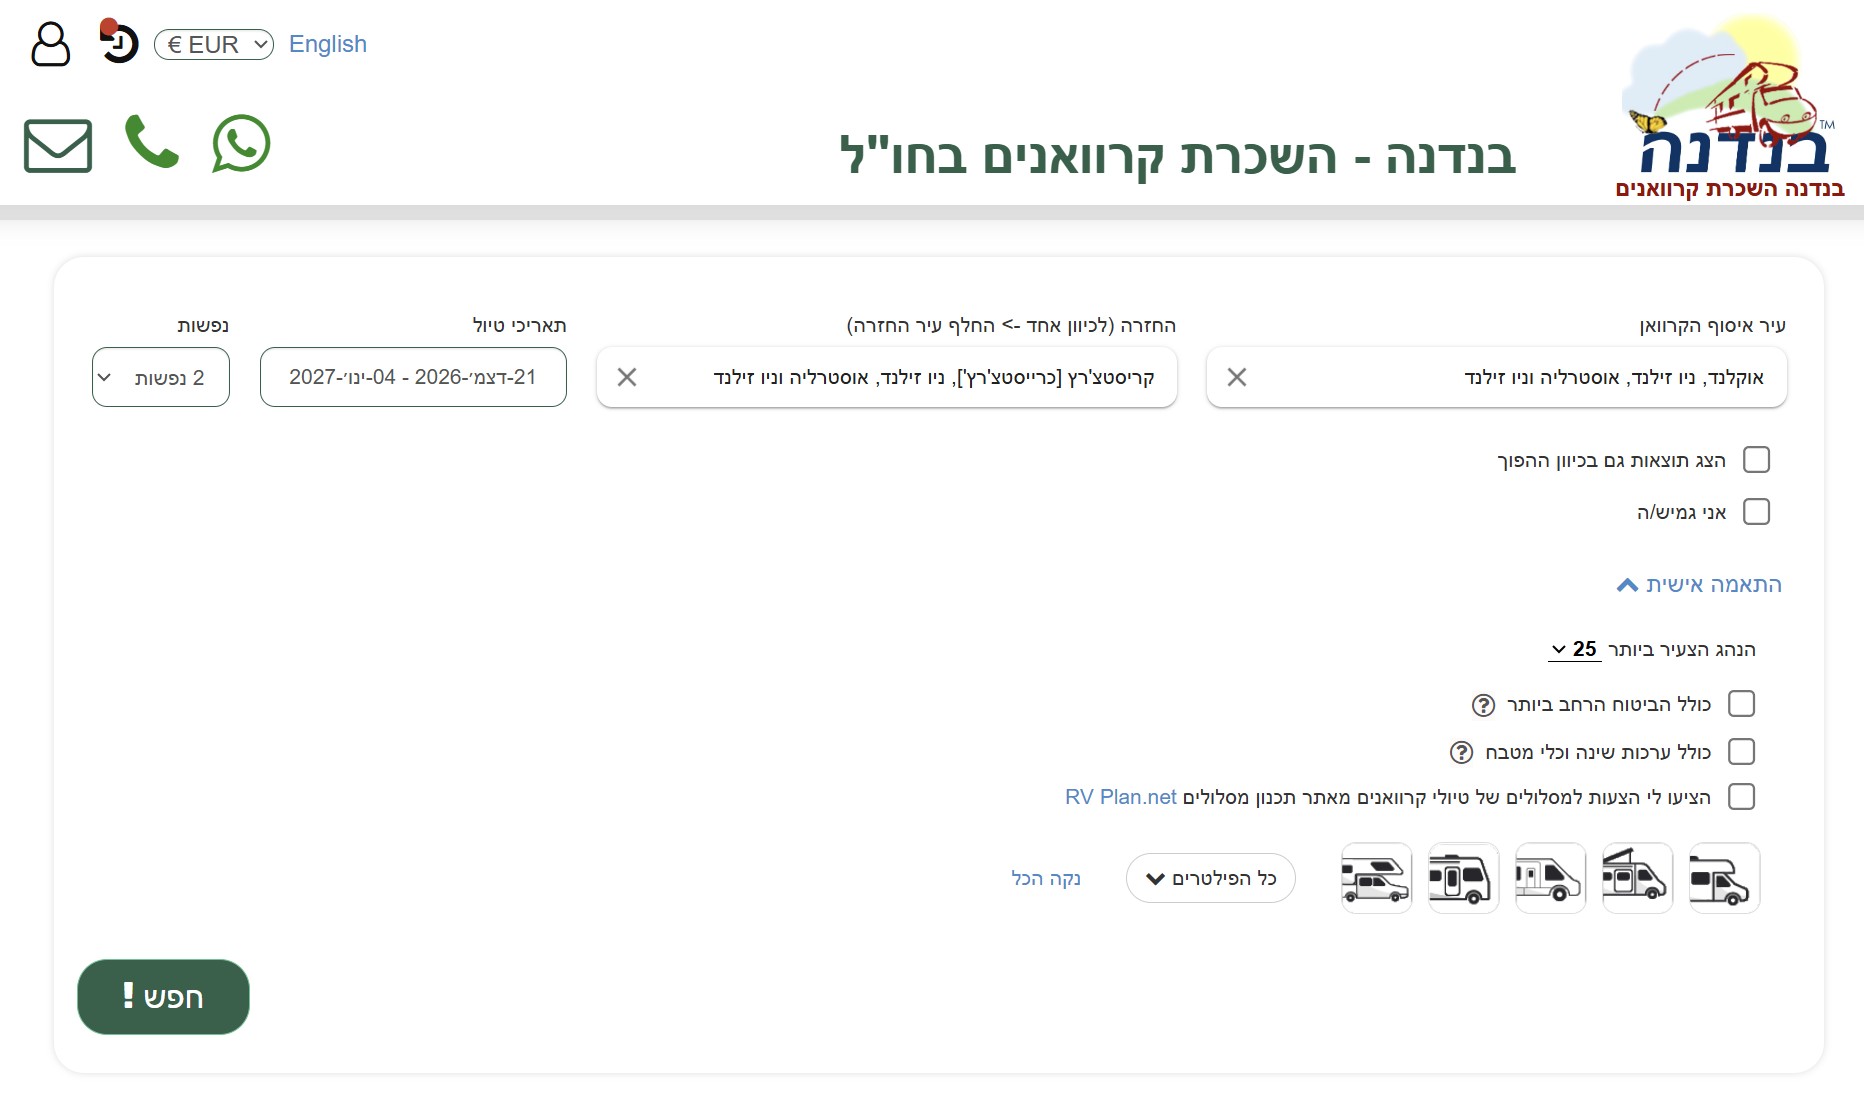This screenshot has width=1864, height=1101.
Task: Click the phone contact icon
Action: [x=152, y=144]
